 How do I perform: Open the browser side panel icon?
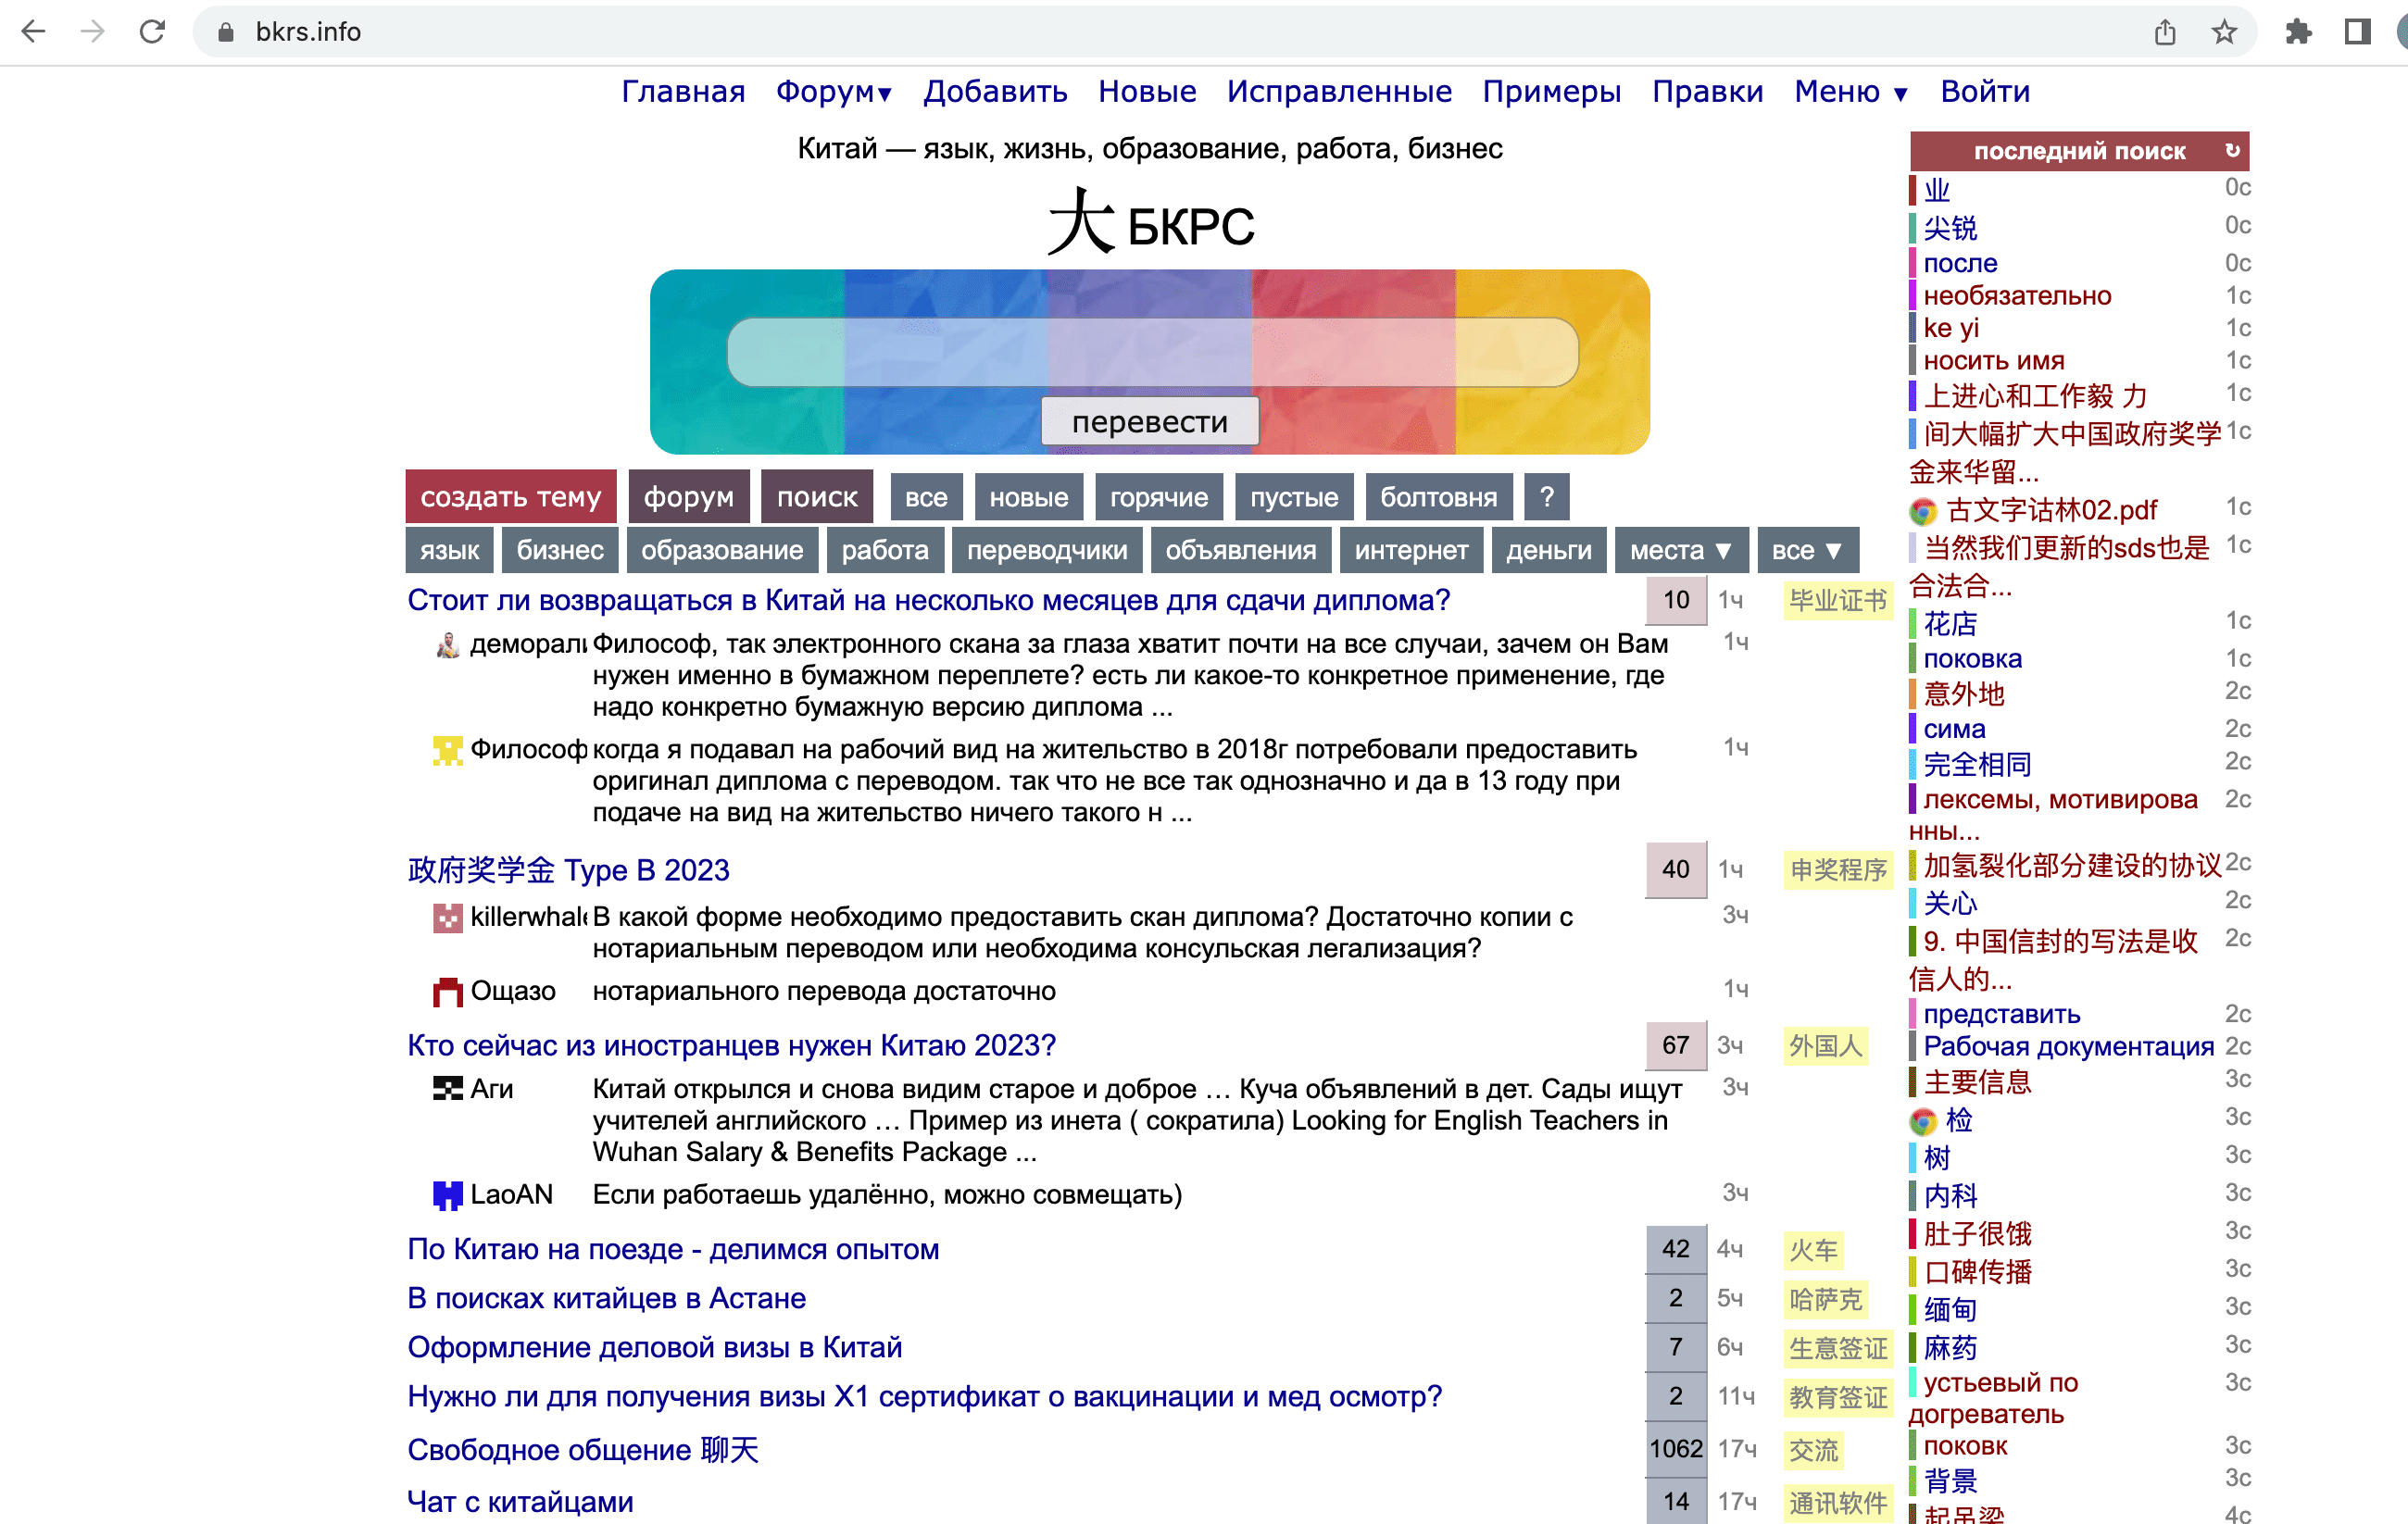click(2357, 32)
